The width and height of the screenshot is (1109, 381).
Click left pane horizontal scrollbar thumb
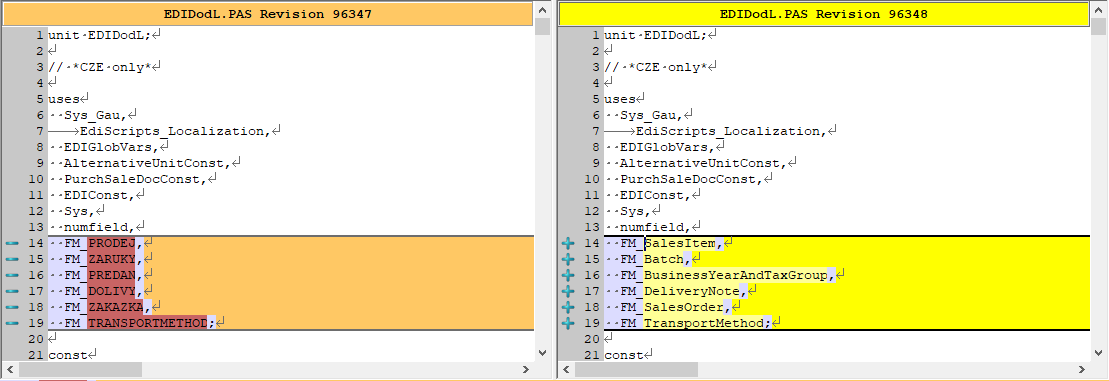coord(80,369)
